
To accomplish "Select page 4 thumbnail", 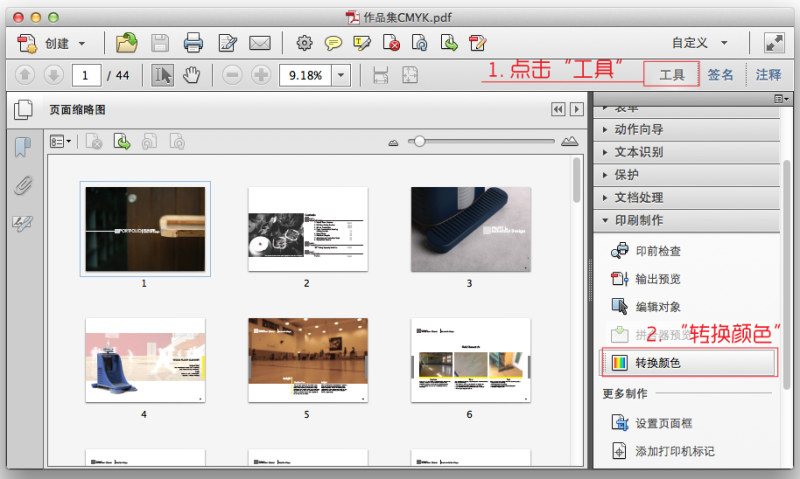I will (x=145, y=360).
